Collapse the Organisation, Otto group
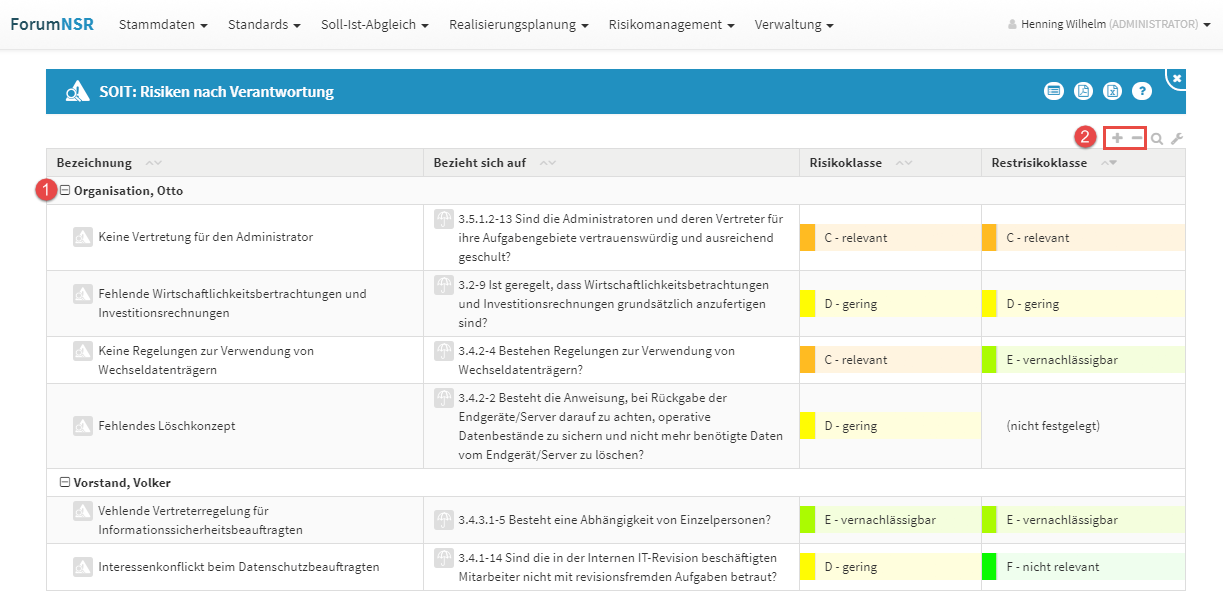Image resolution: width=1223 pixels, height=604 pixels. click(x=65, y=191)
